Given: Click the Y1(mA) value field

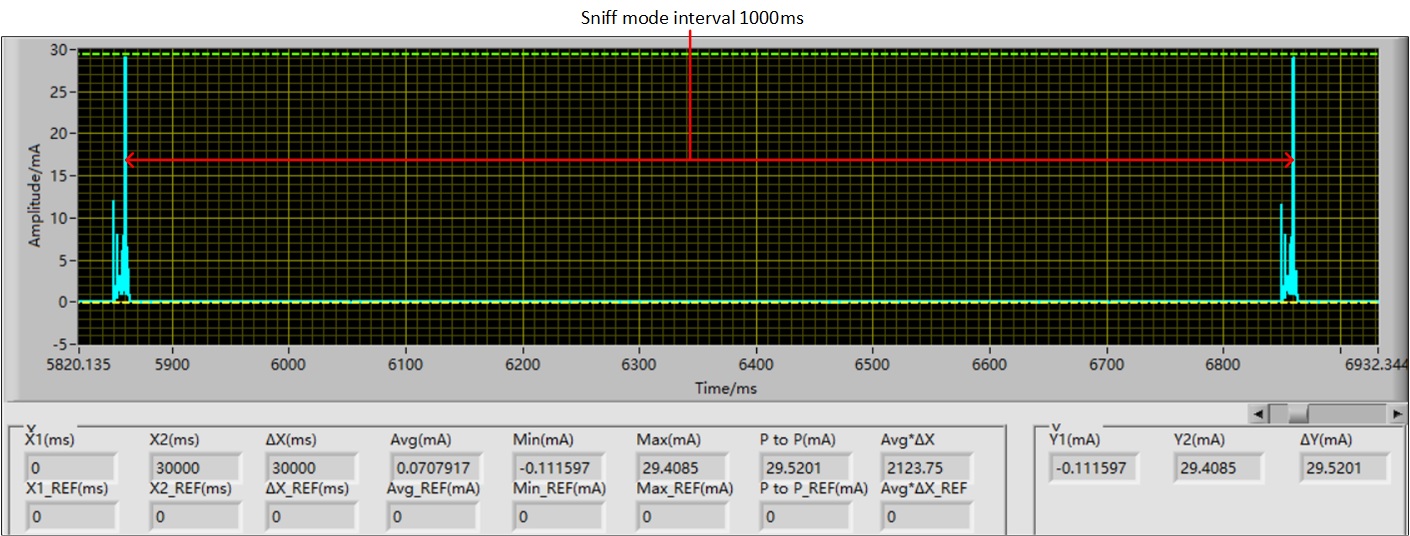Looking at the screenshot, I should pyautogui.click(x=1094, y=467).
